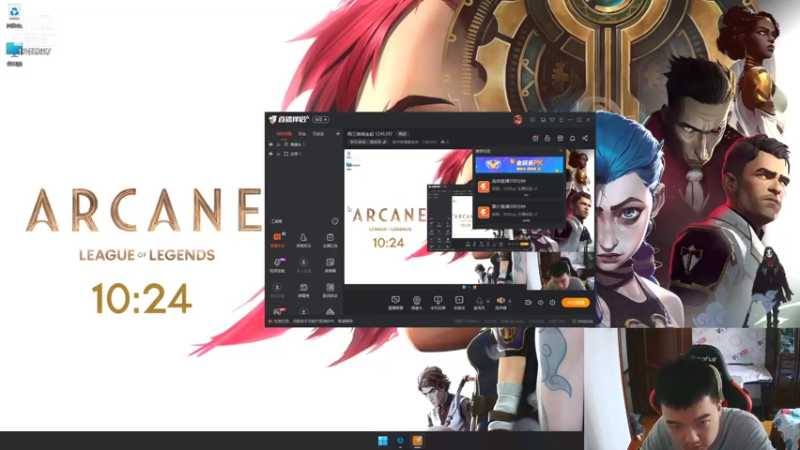
Task: Add a screen capture source from bottom bar
Action: point(395,303)
